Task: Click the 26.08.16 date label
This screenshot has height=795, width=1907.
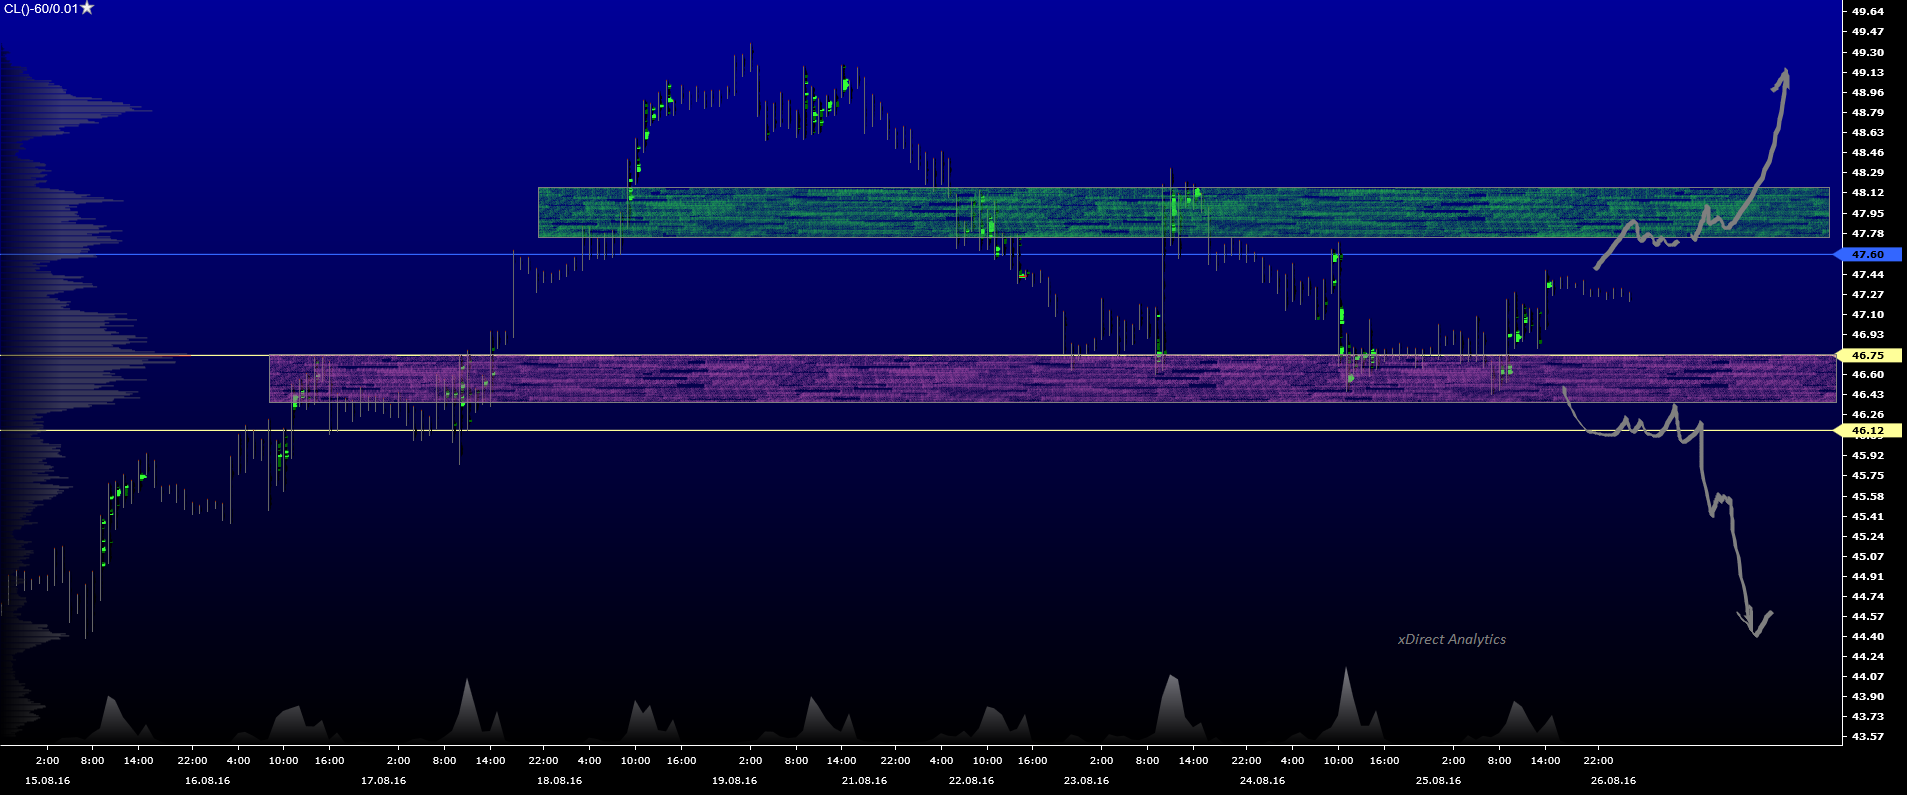Action: [1613, 780]
